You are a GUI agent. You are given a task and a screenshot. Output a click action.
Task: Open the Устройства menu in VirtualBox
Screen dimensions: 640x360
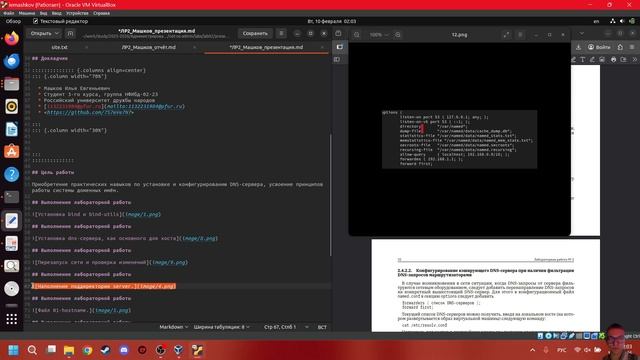[77, 13]
